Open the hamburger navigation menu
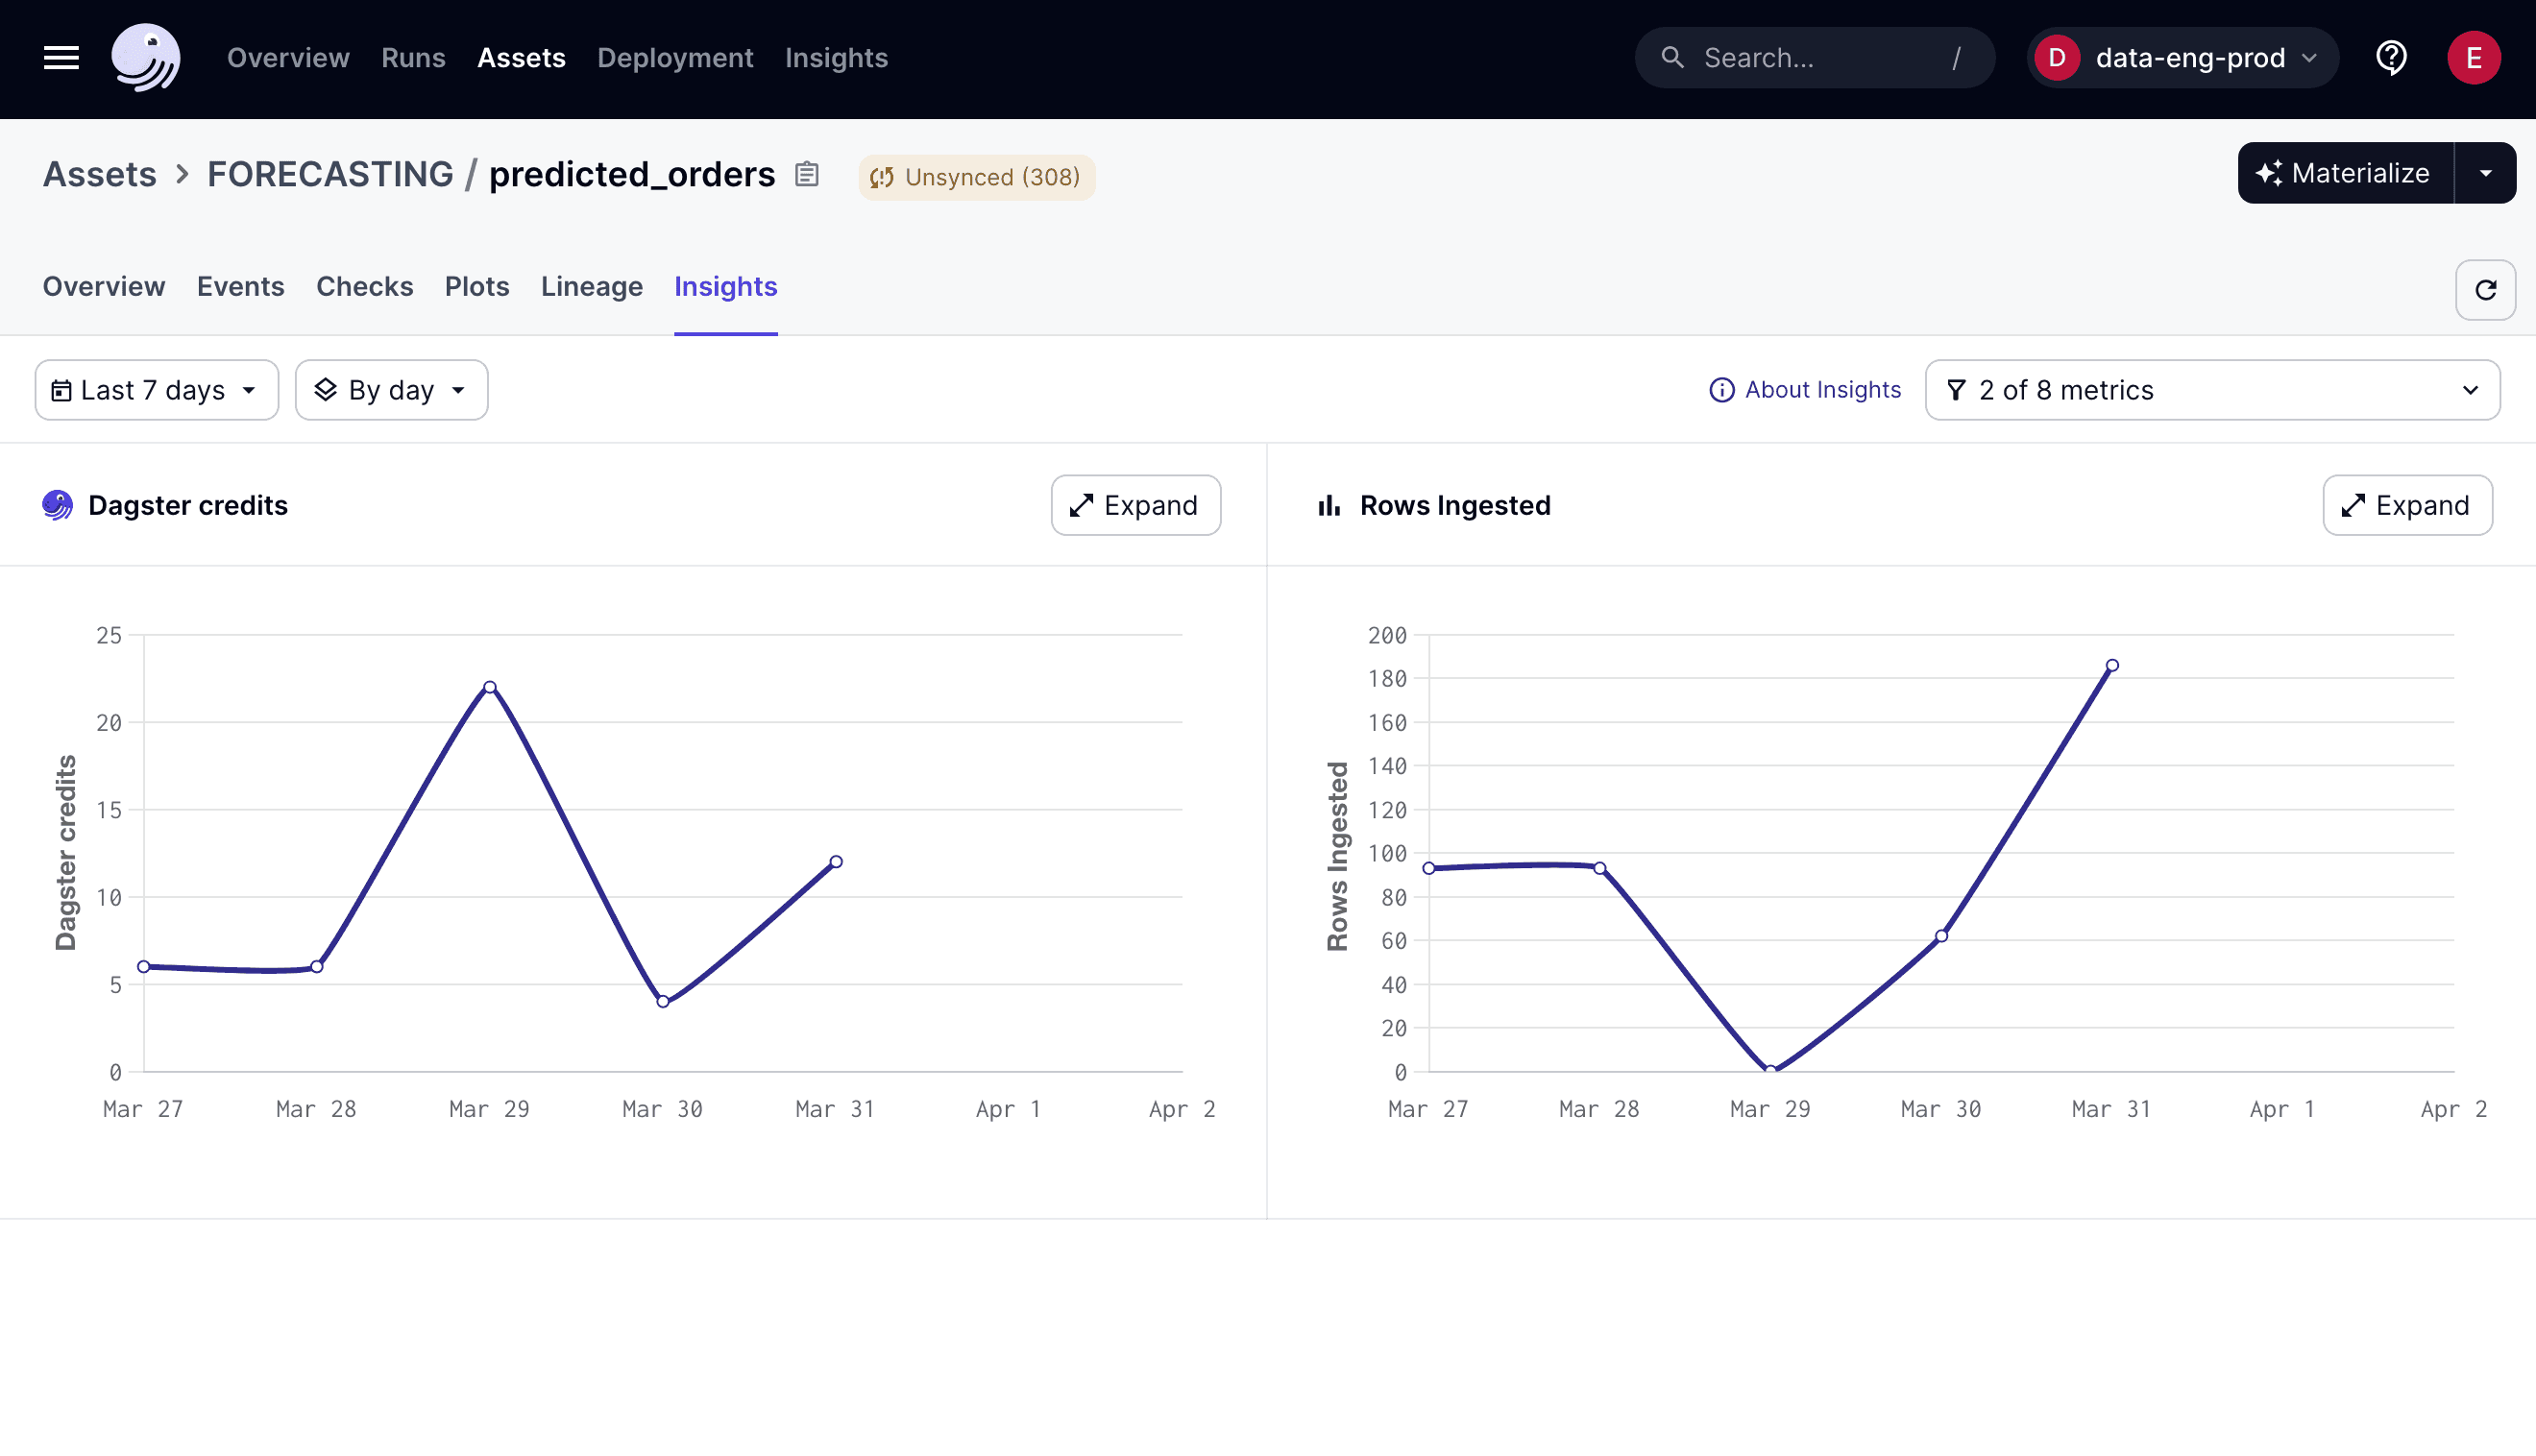This screenshot has height=1456, width=2536. [x=60, y=57]
